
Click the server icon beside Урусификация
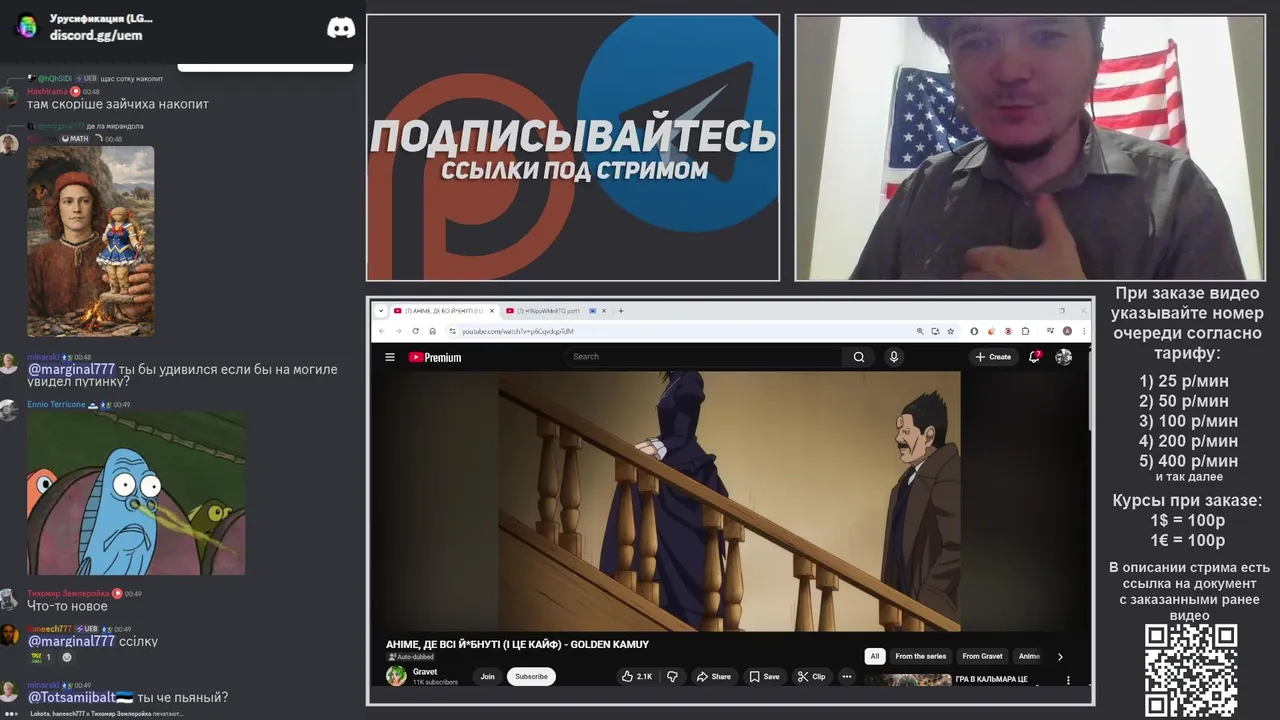tap(27, 26)
